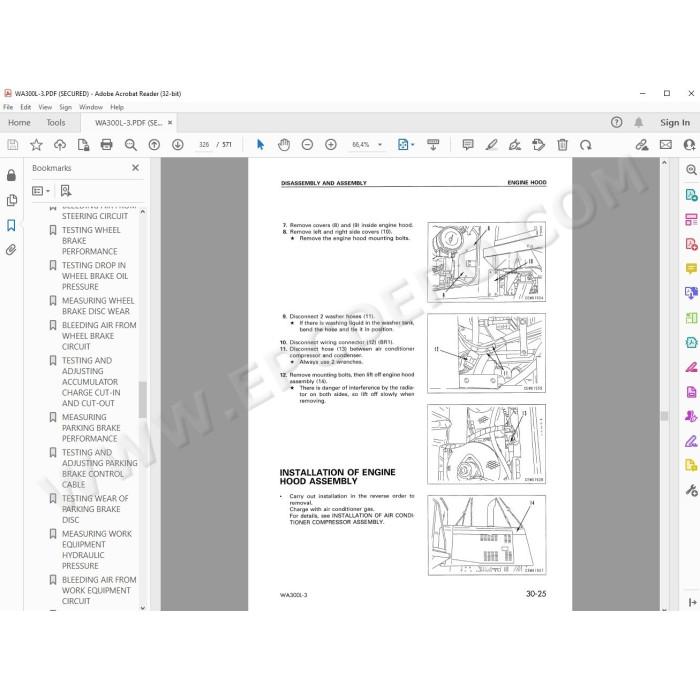
Task: Select the arrow selection tool
Action: click(x=260, y=145)
